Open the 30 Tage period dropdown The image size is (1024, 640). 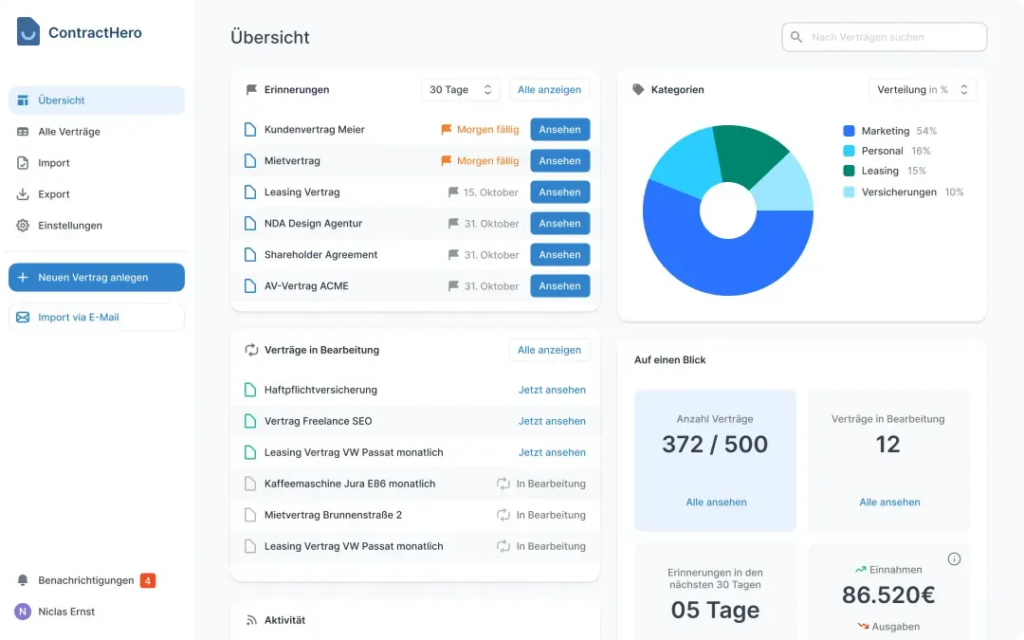coord(459,89)
